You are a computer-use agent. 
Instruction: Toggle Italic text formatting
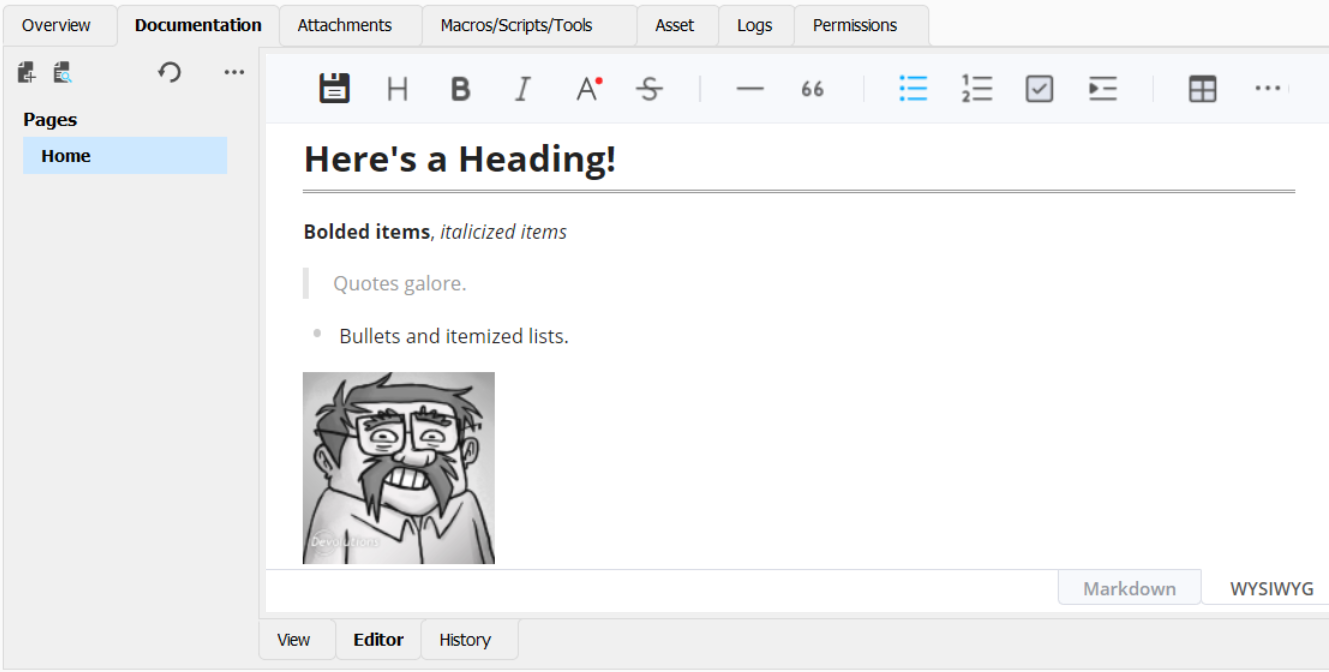521,88
